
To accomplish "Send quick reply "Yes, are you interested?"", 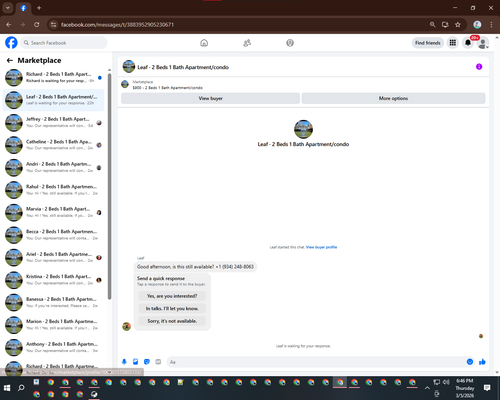I will (x=172, y=296).
